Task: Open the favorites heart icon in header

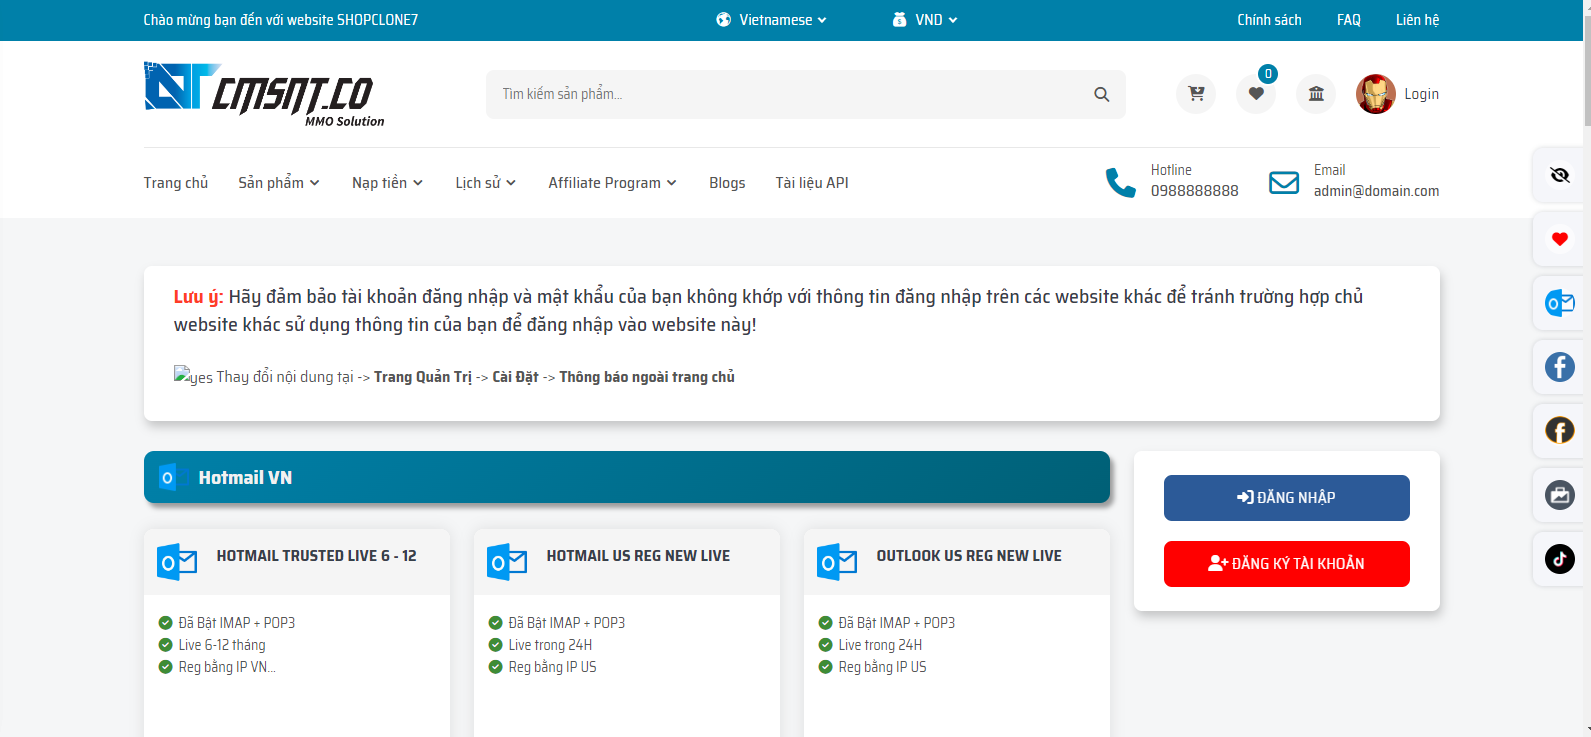Action: [1256, 94]
